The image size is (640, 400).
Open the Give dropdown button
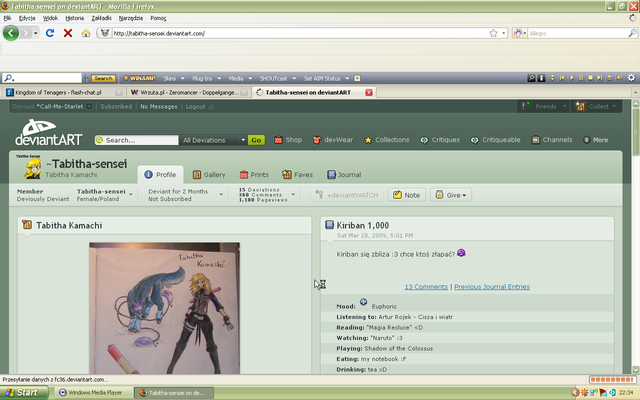click(x=451, y=195)
